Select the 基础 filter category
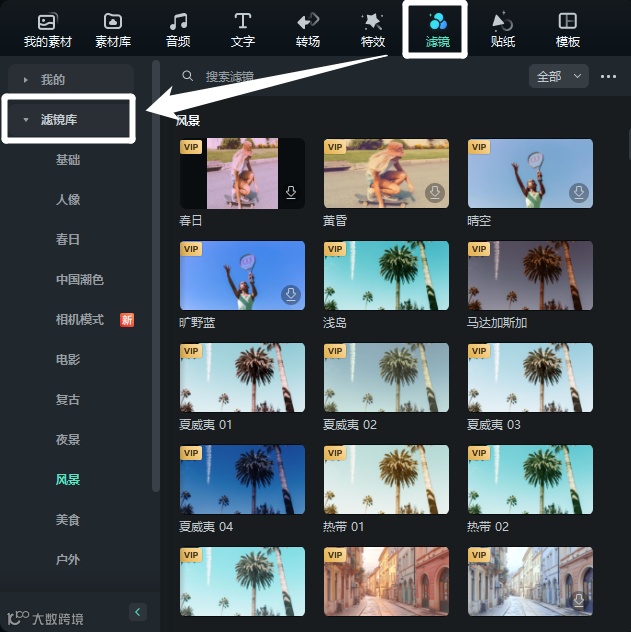Image resolution: width=631 pixels, height=632 pixels. coord(68,160)
